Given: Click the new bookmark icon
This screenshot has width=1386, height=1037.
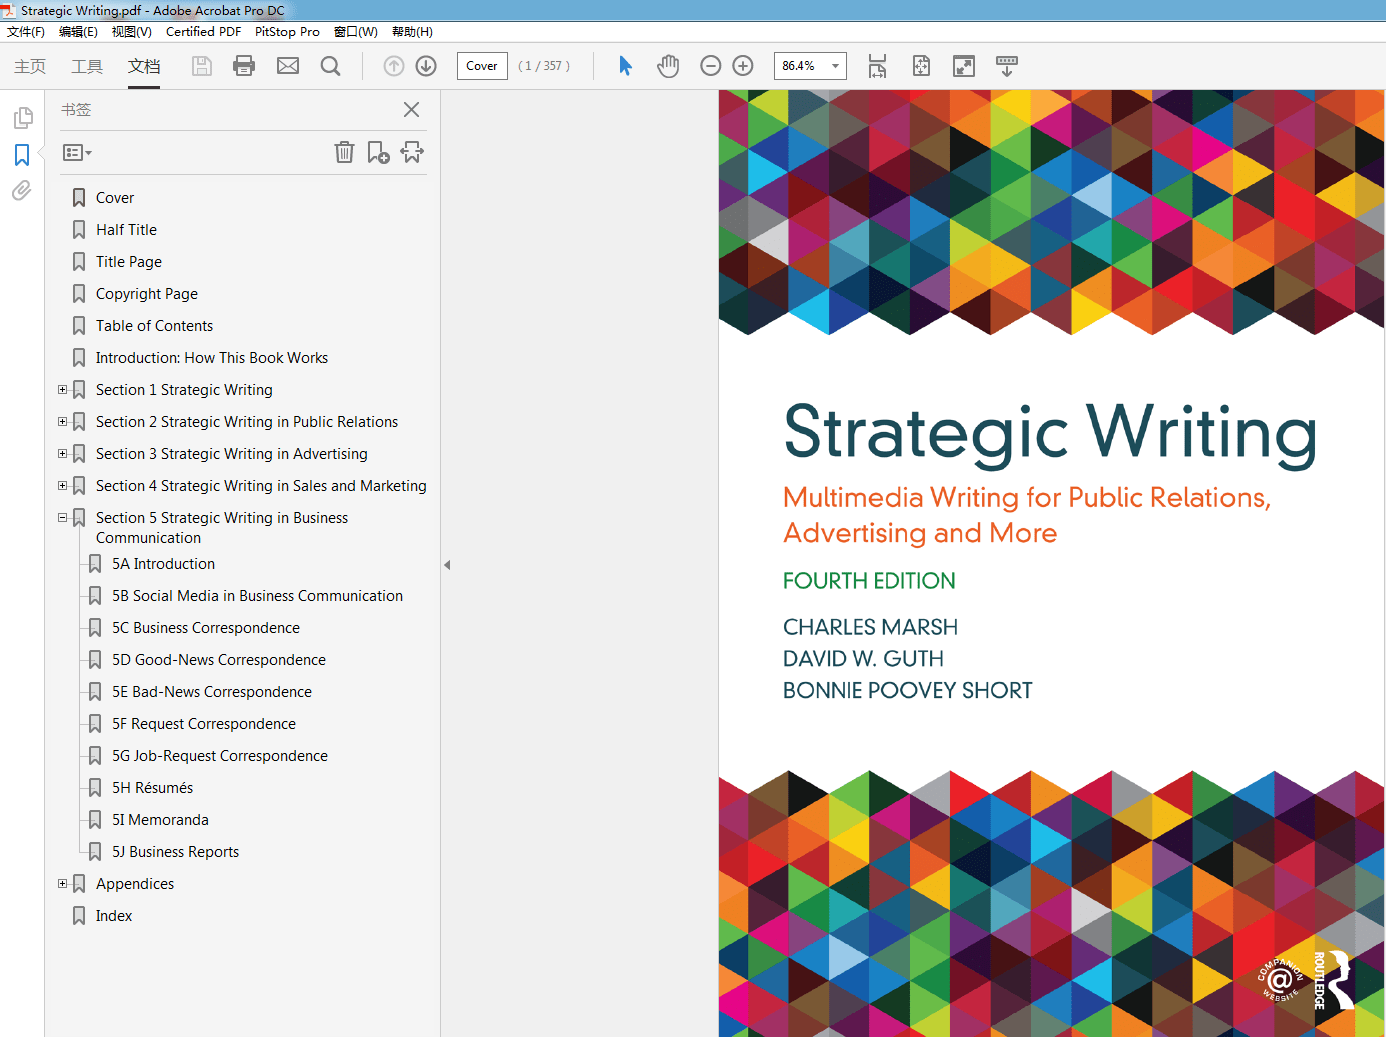Looking at the screenshot, I should [x=378, y=152].
